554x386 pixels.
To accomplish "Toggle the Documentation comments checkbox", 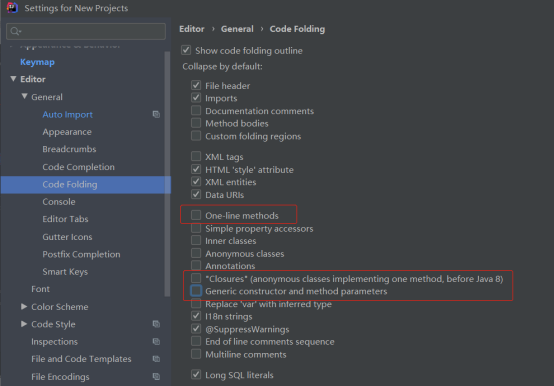I will (x=196, y=111).
